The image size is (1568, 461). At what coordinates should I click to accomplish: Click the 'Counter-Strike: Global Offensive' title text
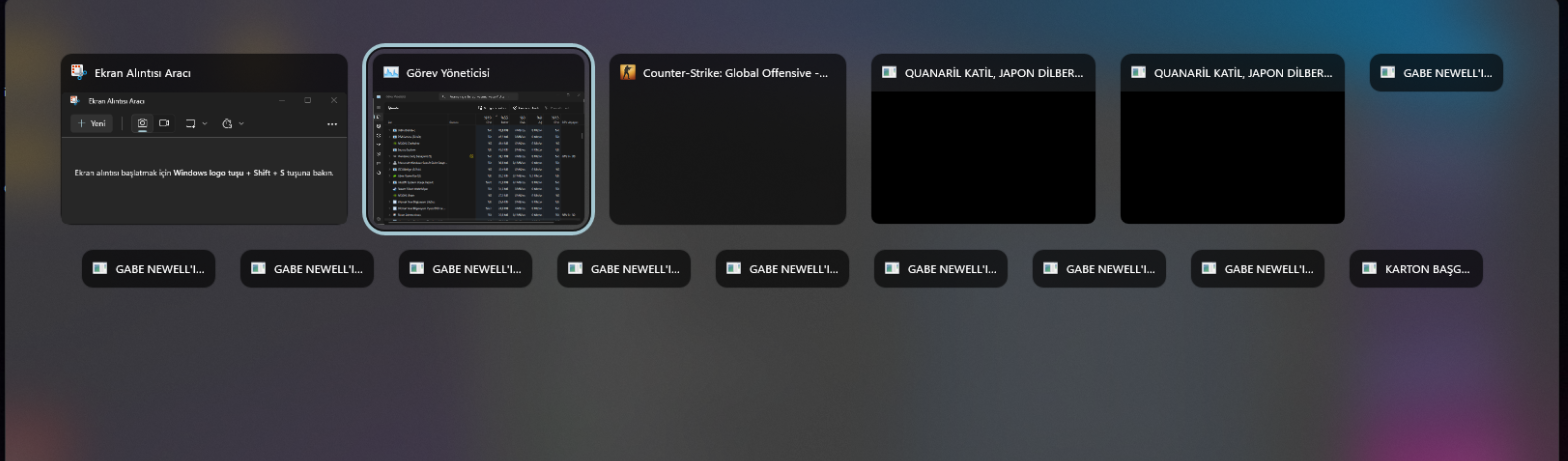[x=736, y=73]
